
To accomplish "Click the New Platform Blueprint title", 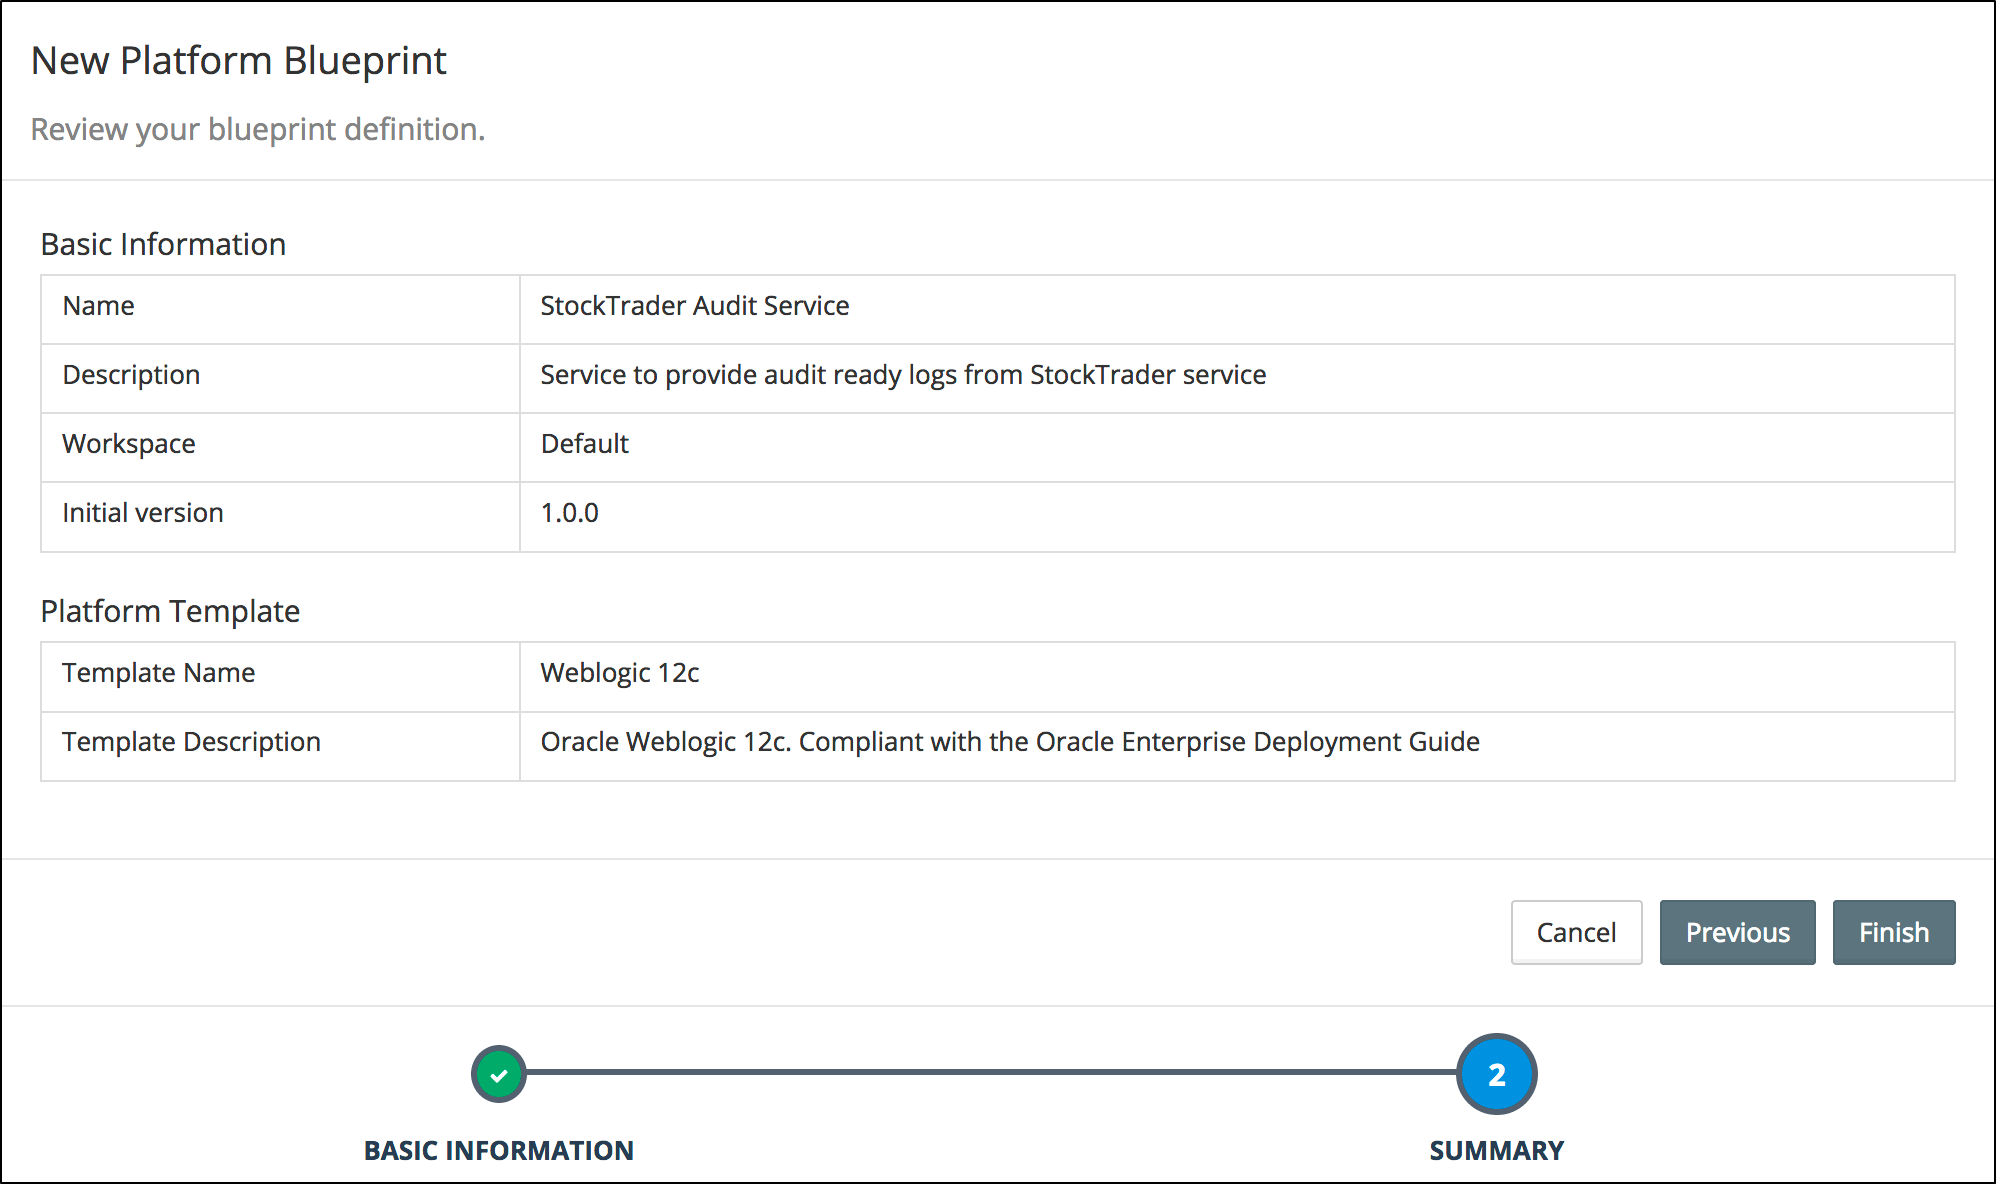I will click(238, 61).
